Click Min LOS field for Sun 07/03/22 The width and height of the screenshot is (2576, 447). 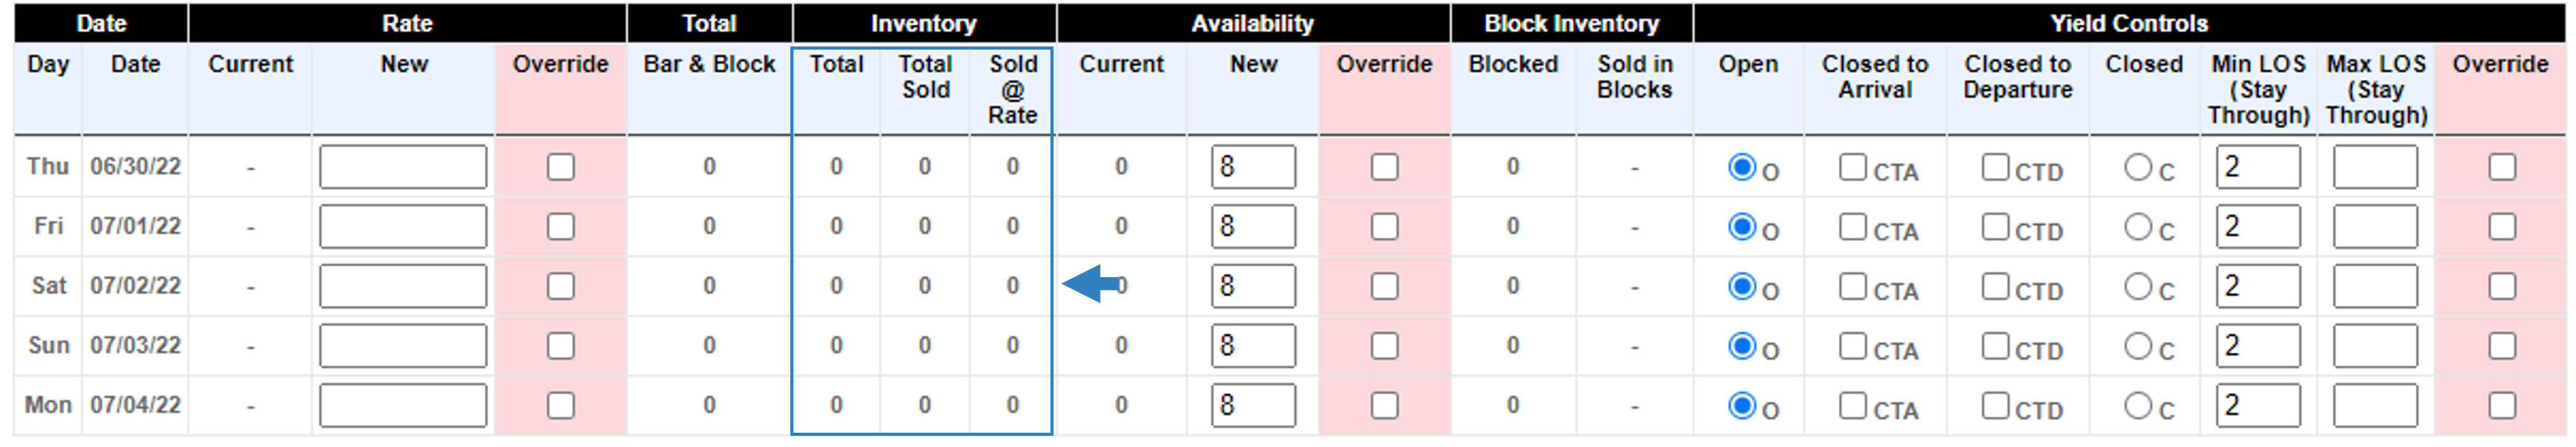click(x=2258, y=346)
